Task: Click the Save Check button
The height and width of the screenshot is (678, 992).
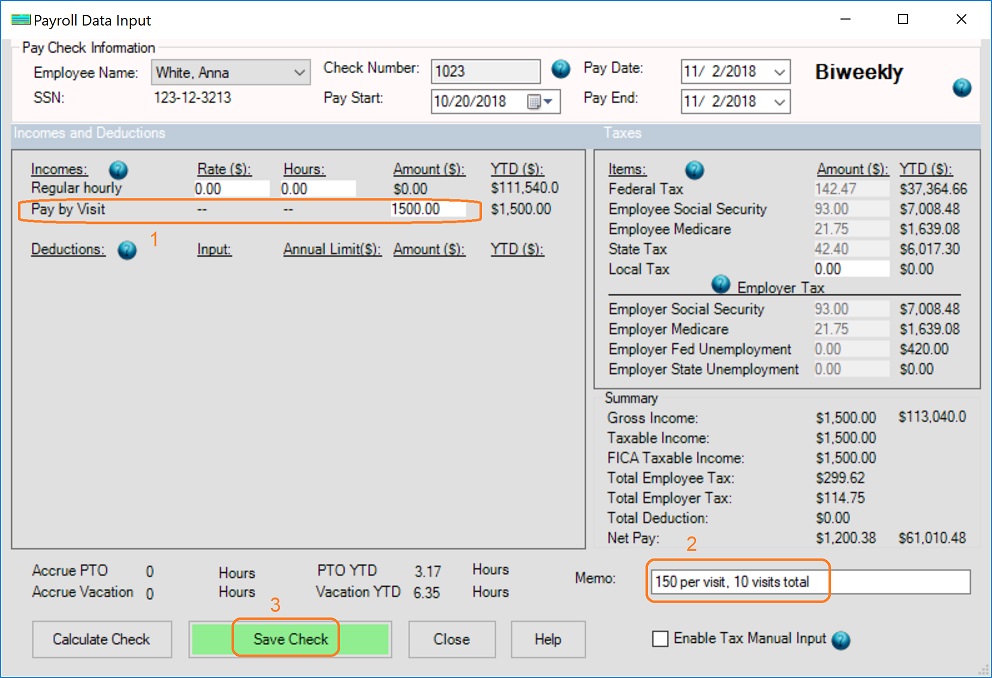Action: coord(289,639)
